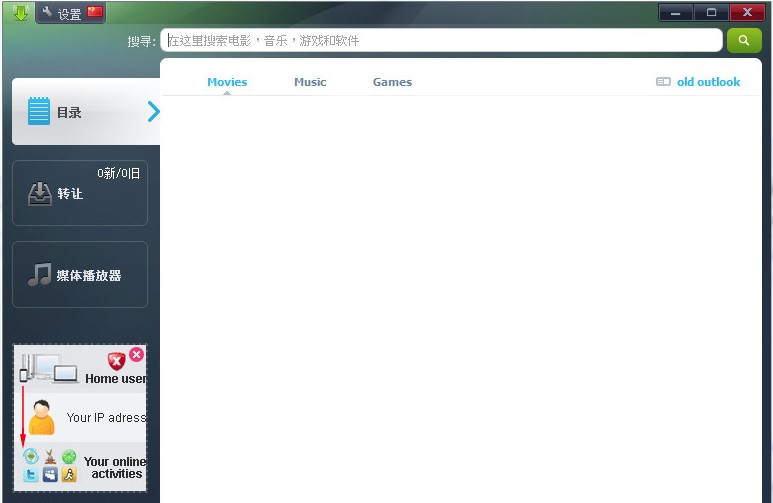Screen dimensions: 773x503
Task: Click the green magnifier search button
Action: (744, 40)
